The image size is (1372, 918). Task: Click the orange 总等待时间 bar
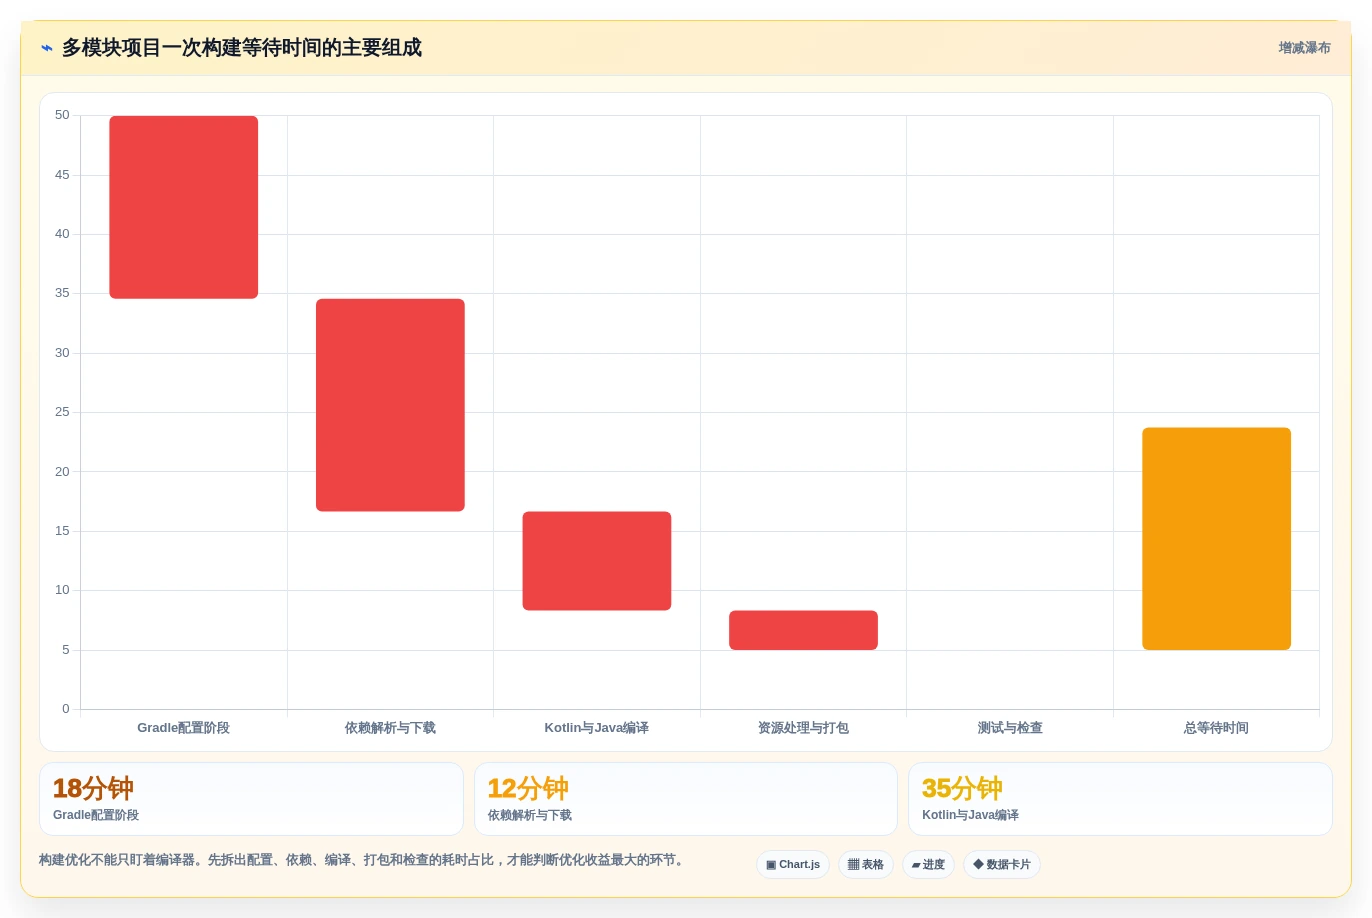pyautogui.click(x=1216, y=539)
